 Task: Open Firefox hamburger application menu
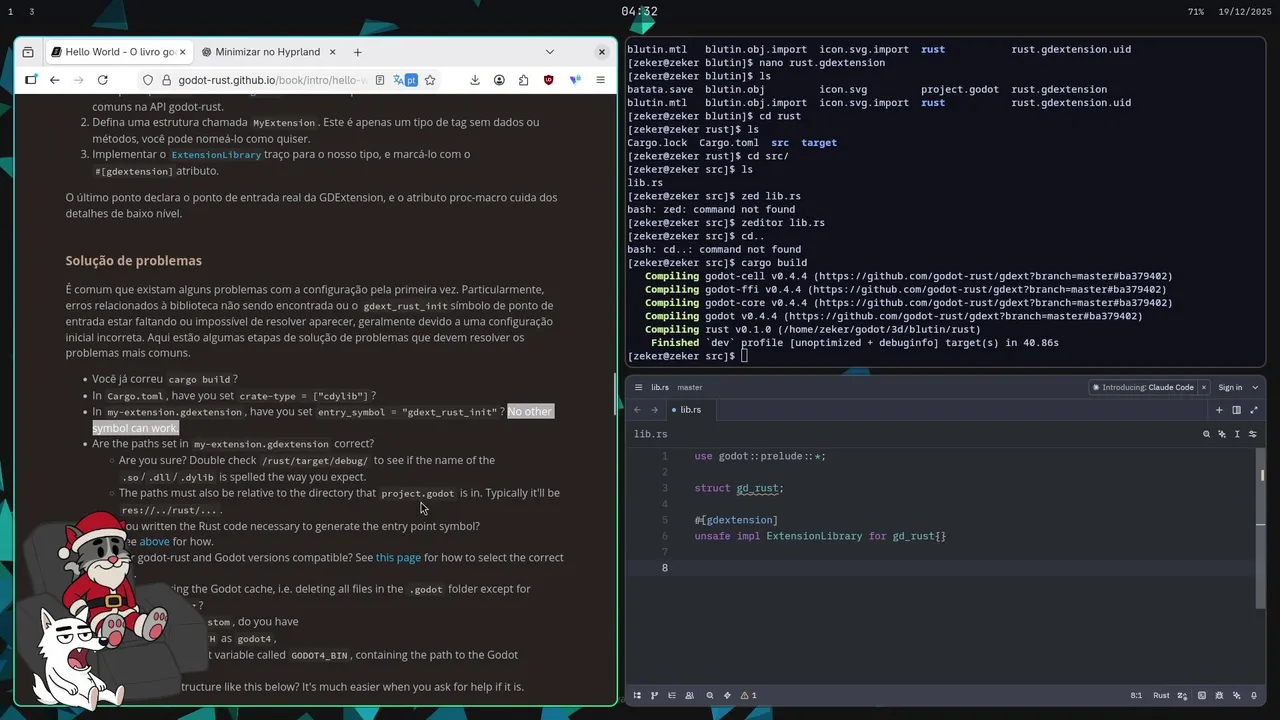(600, 80)
